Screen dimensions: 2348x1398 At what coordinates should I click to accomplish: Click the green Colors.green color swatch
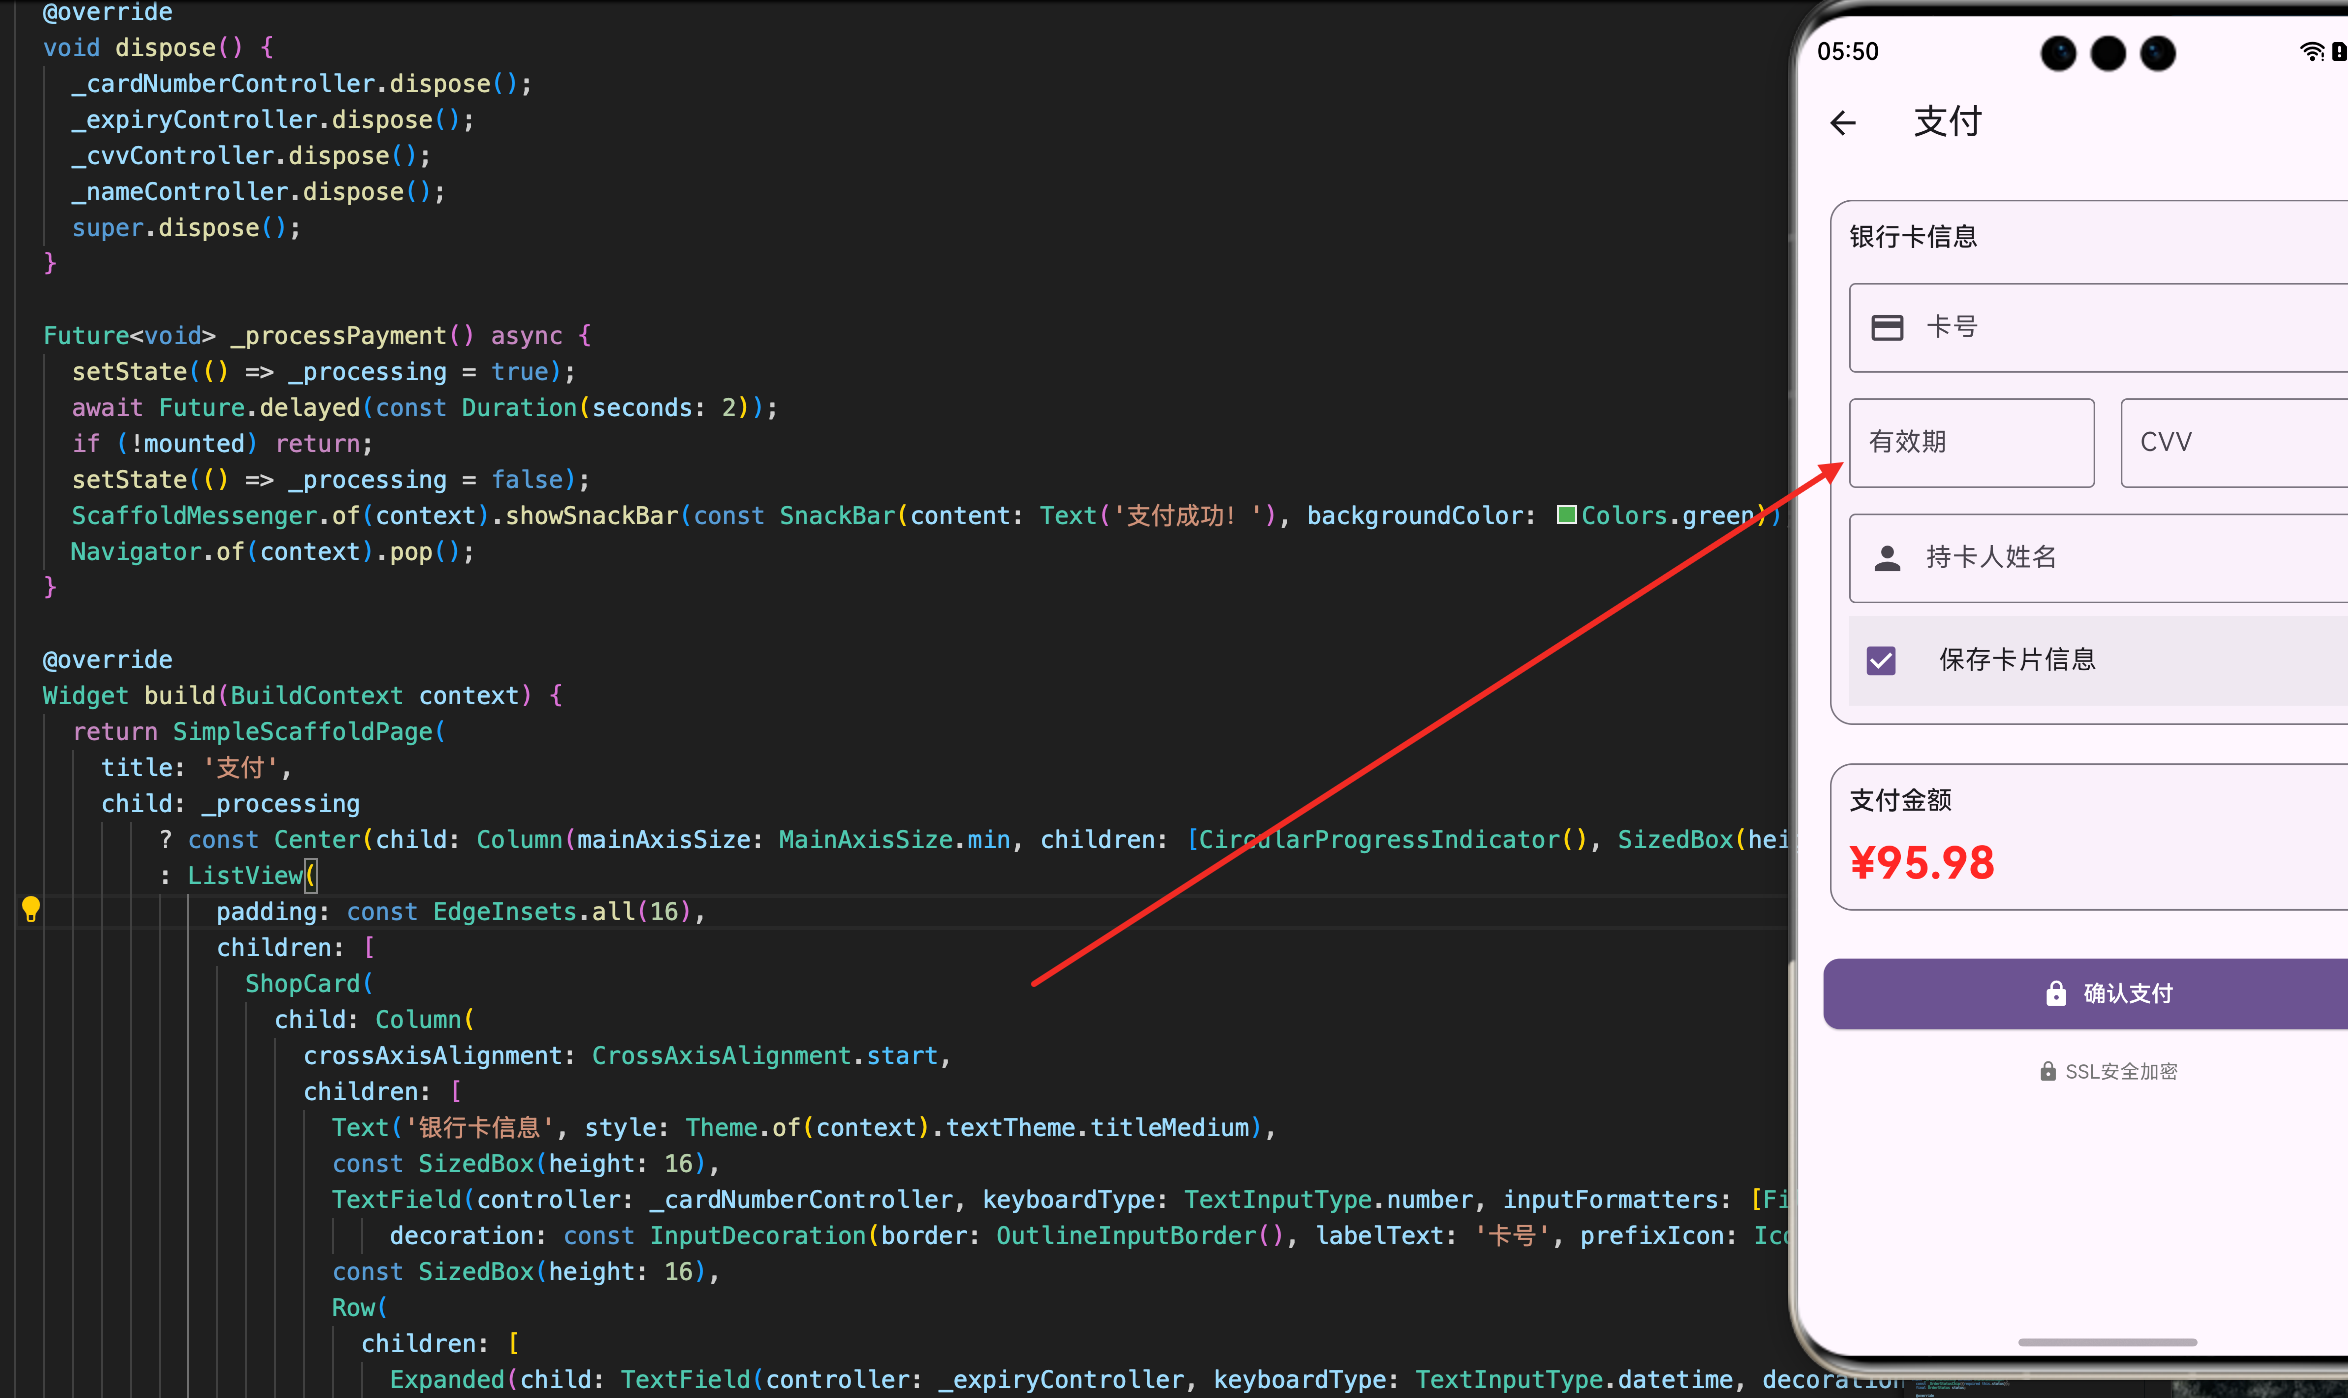1567,515
